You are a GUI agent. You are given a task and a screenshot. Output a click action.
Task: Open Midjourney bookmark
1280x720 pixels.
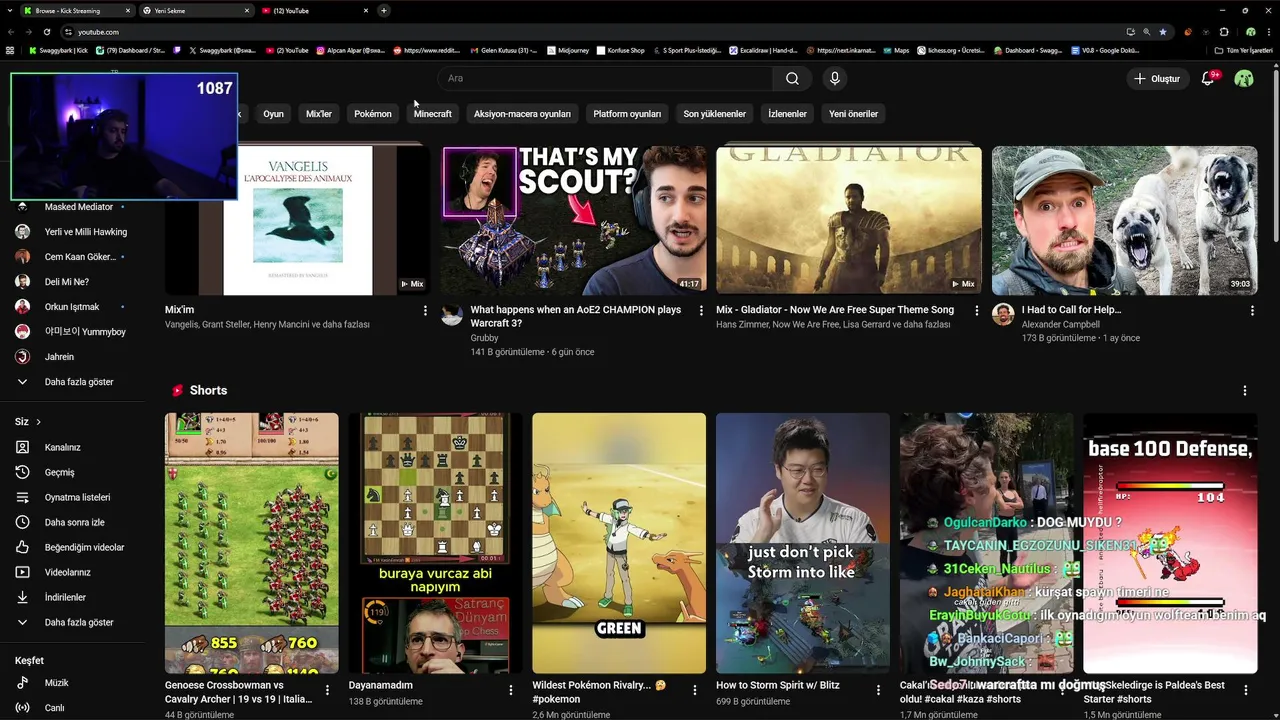pyautogui.click(x=568, y=50)
